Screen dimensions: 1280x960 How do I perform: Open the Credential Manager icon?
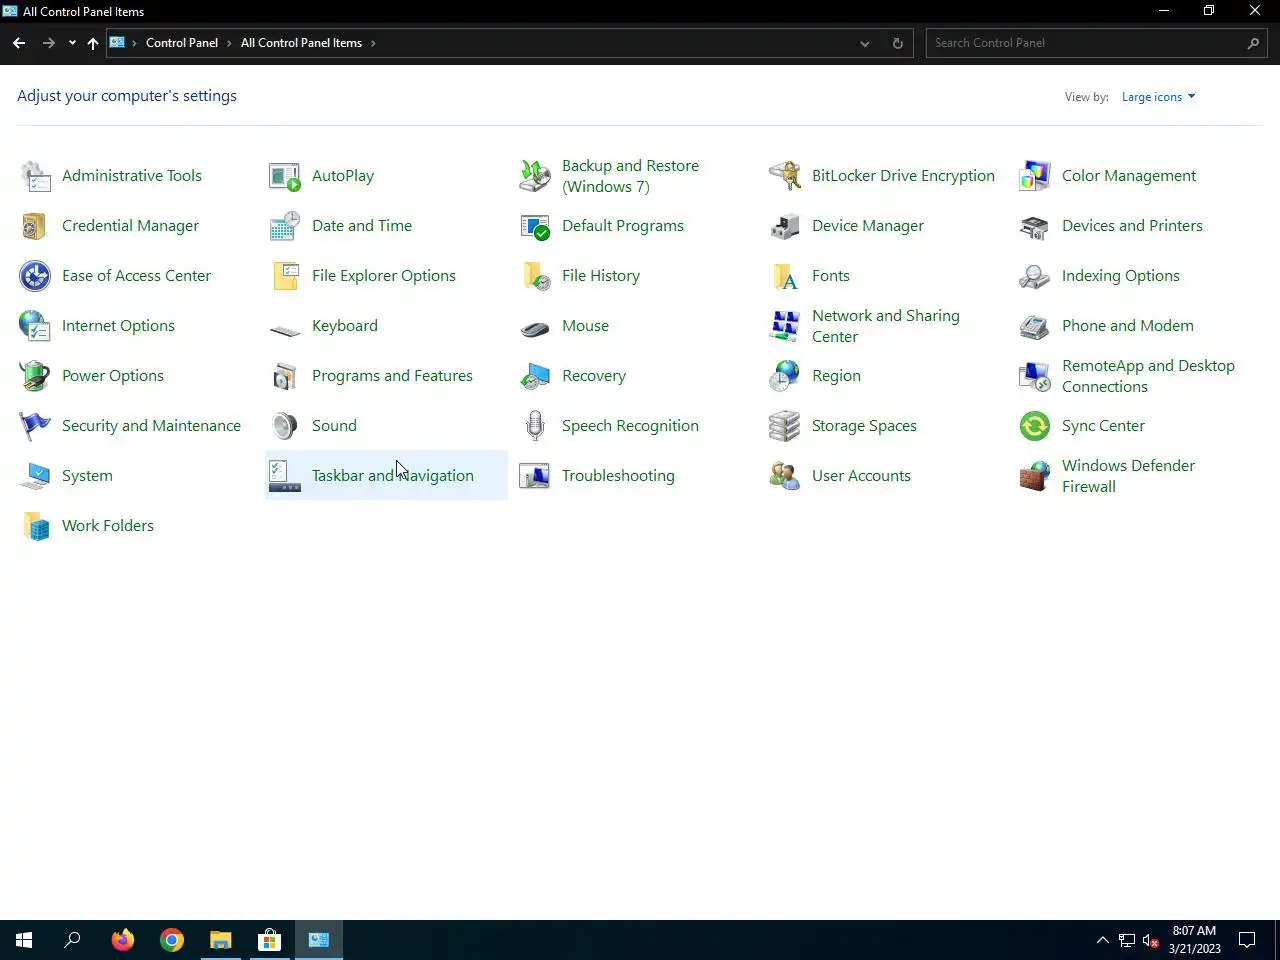click(x=35, y=226)
